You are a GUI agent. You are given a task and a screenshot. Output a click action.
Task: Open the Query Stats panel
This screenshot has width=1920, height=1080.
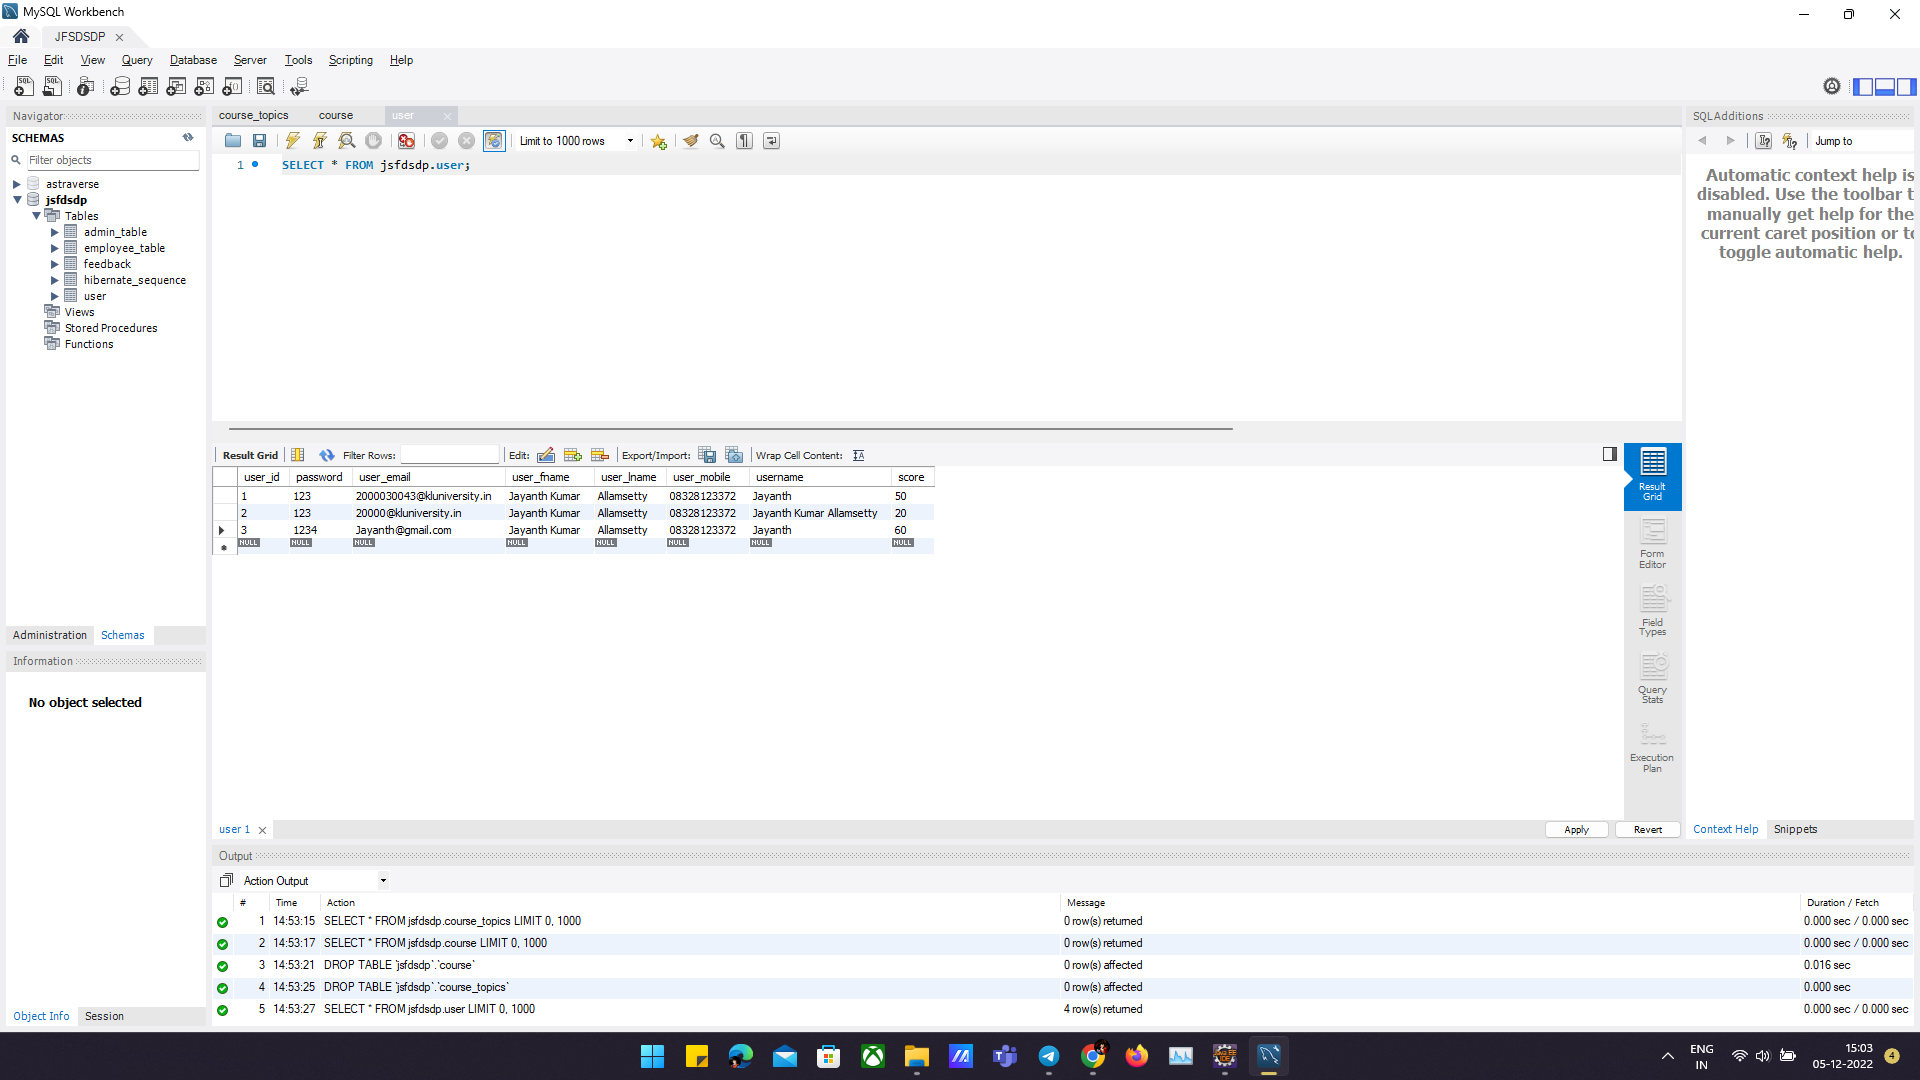click(1652, 680)
